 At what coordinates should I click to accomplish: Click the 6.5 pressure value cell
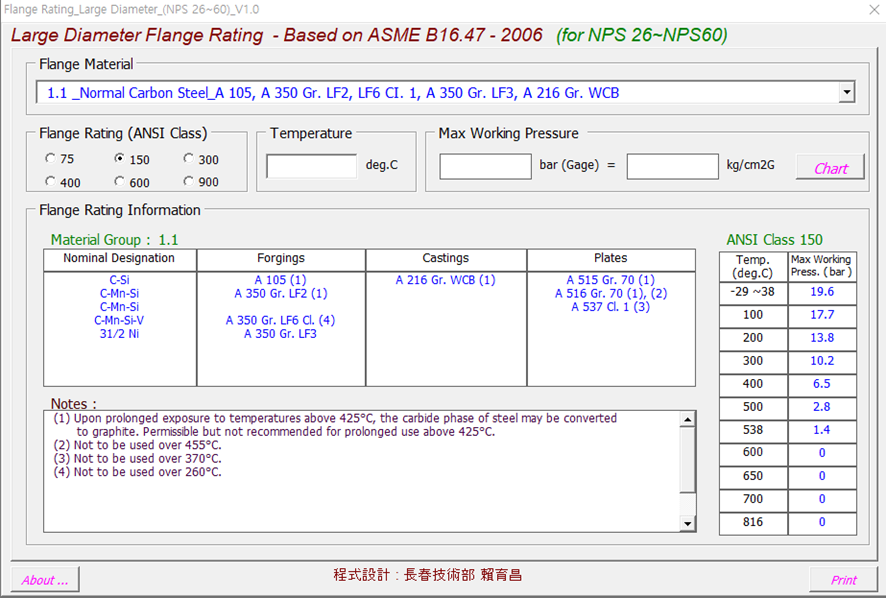click(x=822, y=384)
